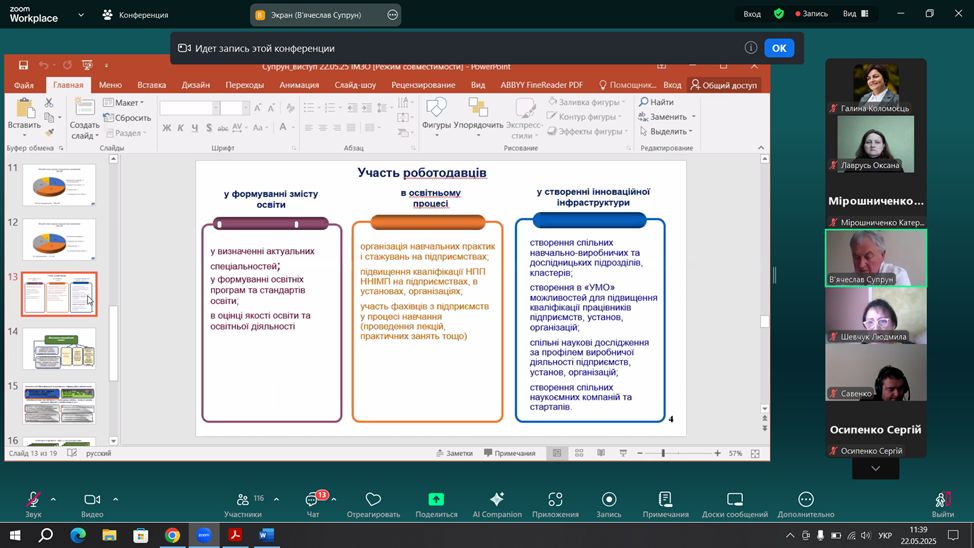Screen dimensions: 974x548
Task: Click the Отреагировать heart icon
Action: pyautogui.click(x=373, y=500)
